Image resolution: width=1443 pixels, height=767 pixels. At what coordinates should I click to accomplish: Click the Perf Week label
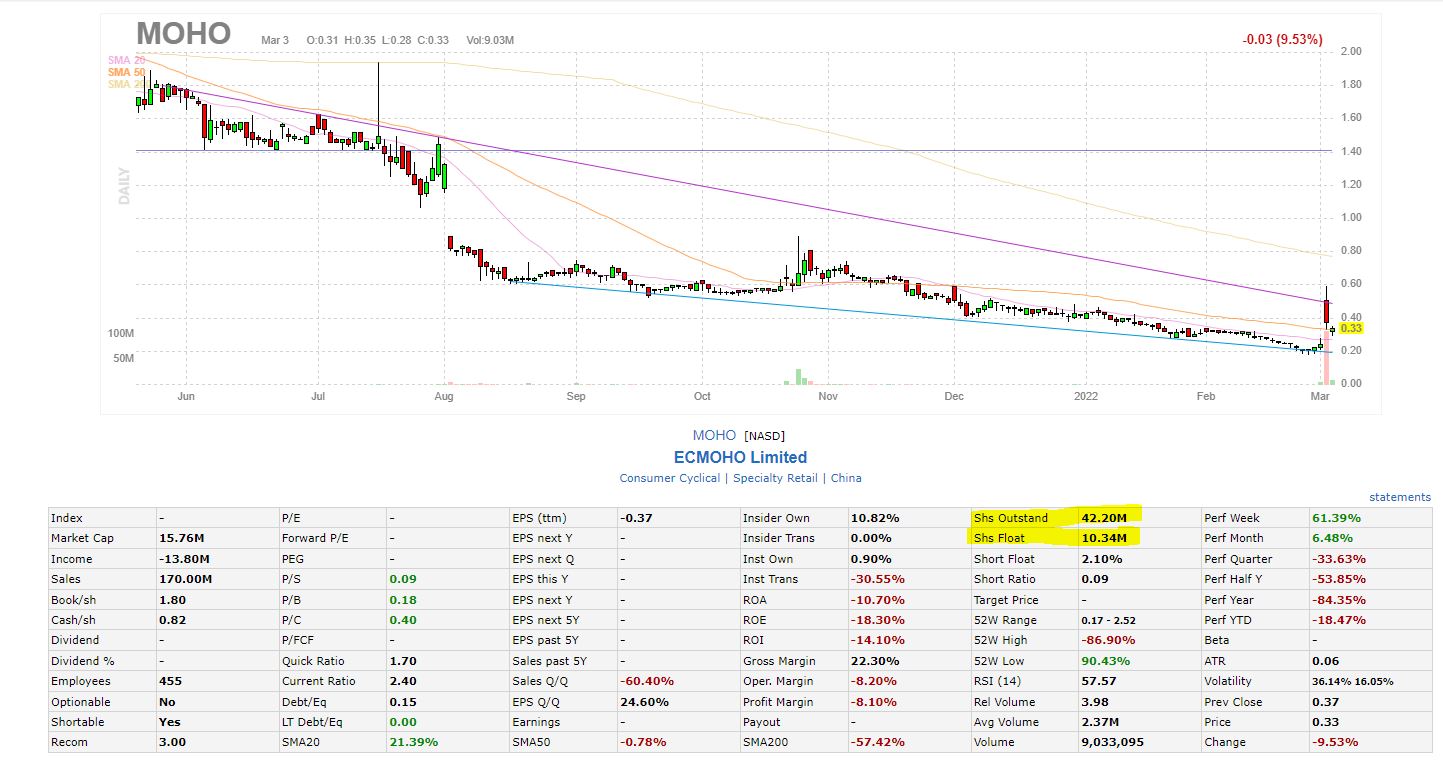pyautogui.click(x=1232, y=518)
